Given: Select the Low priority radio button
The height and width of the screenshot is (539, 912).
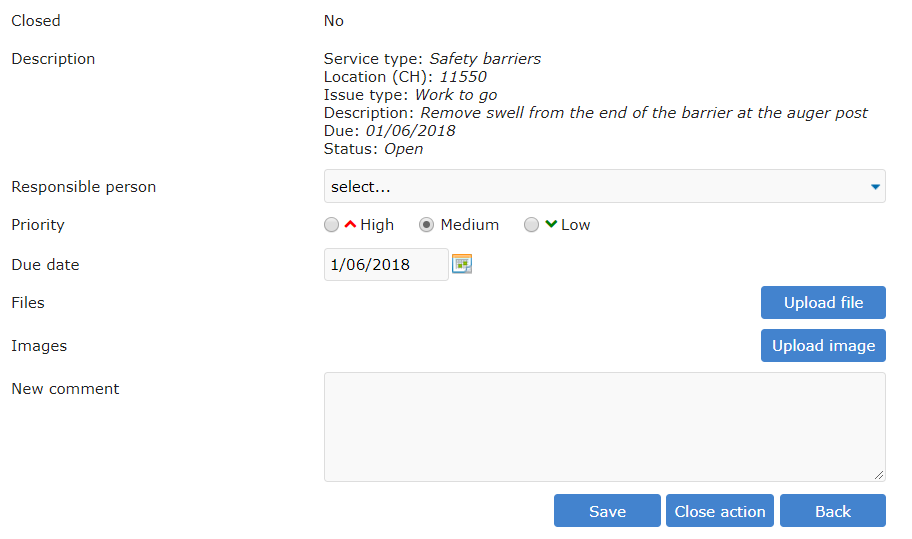Looking at the screenshot, I should coord(532,225).
